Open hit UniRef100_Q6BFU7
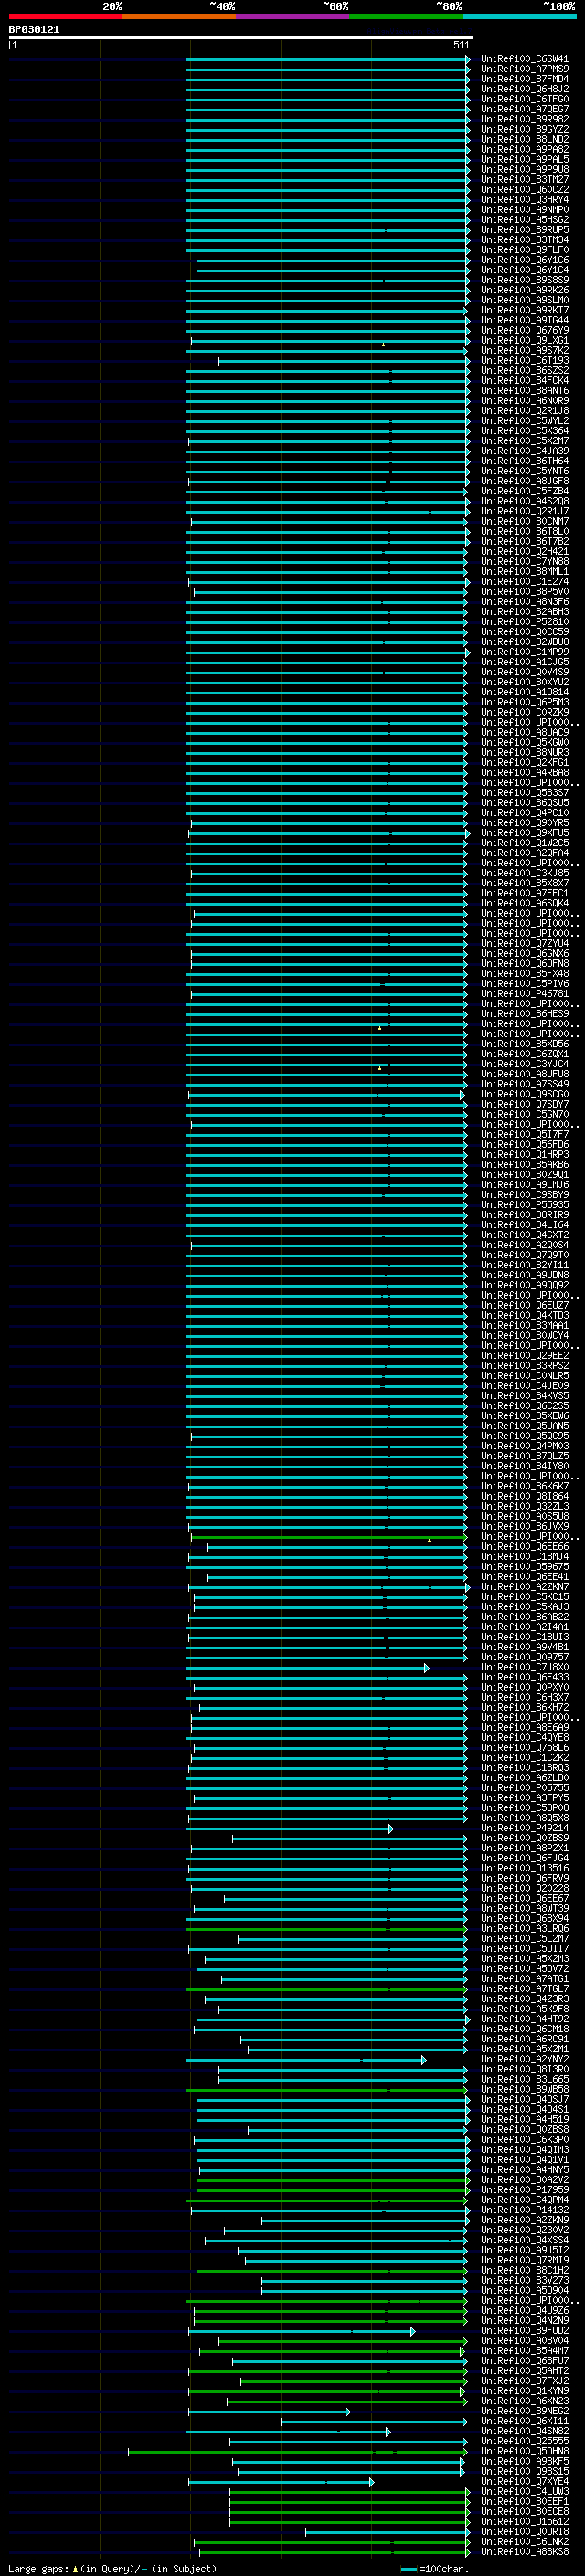585x2576 pixels. 525,2360
